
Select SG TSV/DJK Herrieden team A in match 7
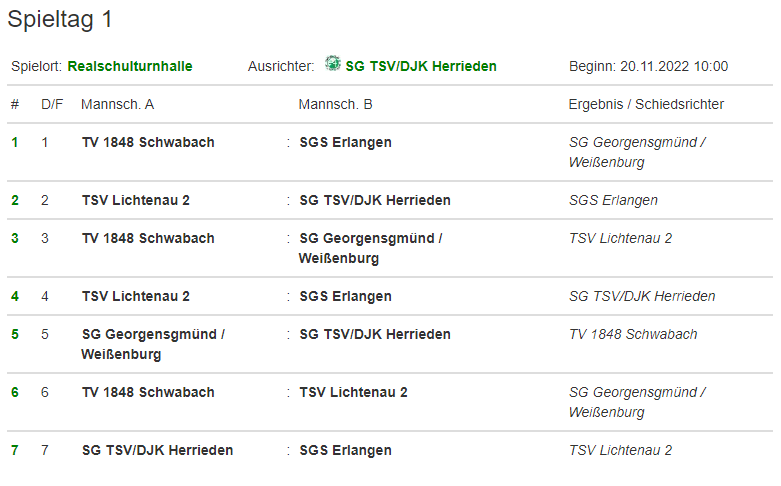point(157,450)
